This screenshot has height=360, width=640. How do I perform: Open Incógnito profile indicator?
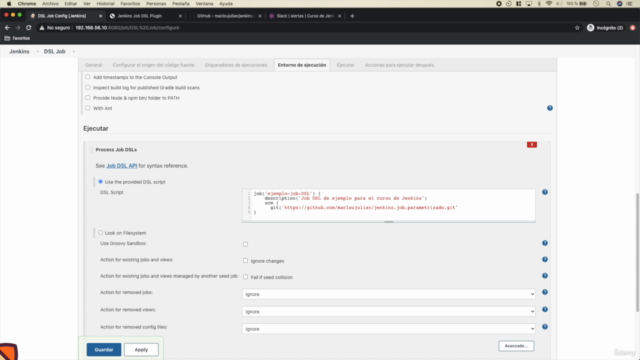click(605, 28)
